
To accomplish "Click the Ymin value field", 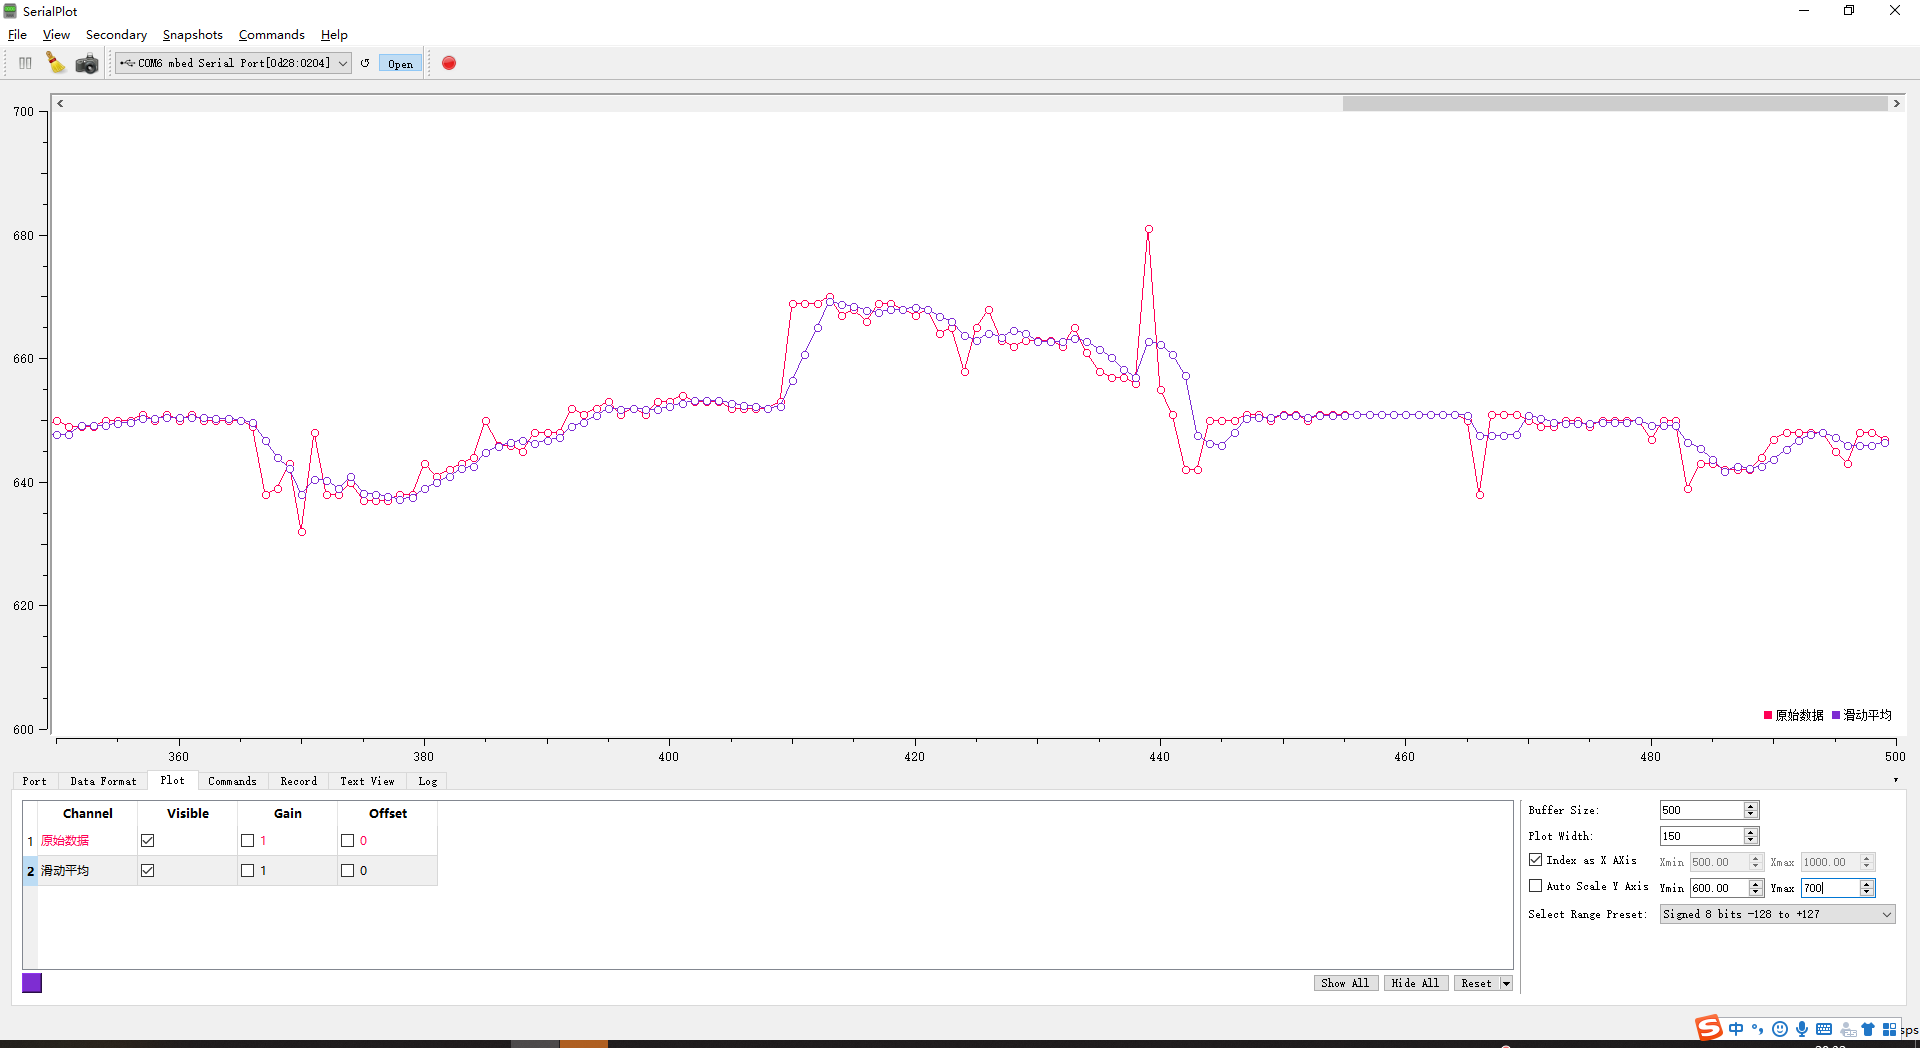I will point(1719,888).
